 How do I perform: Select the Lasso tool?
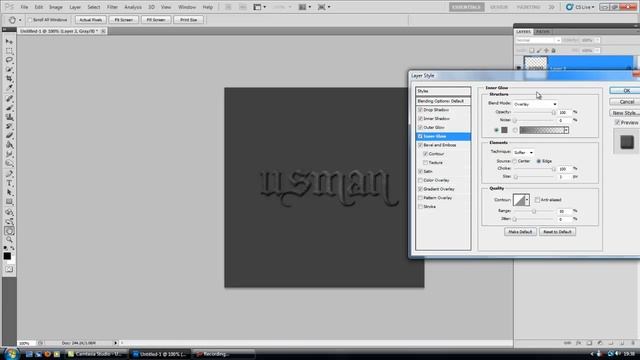pos(9,60)
